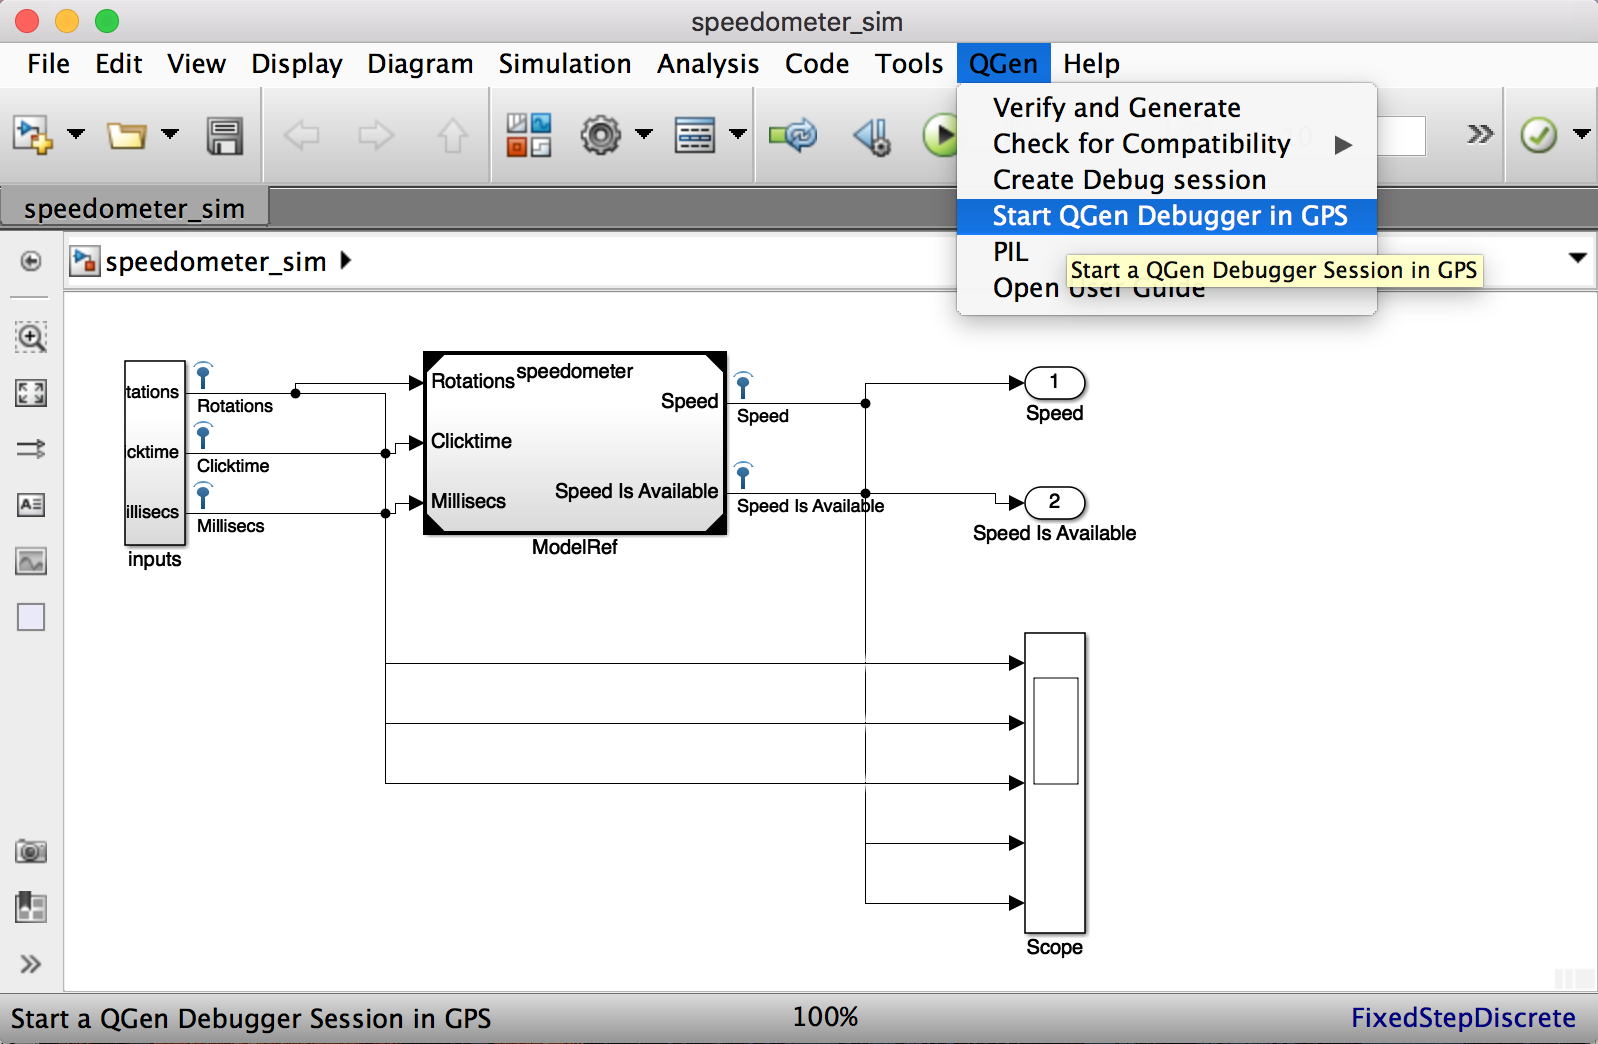This screenshot has width=1598, height=1044.
Task: Open the Simulation menu
Action: coord(565,64)
